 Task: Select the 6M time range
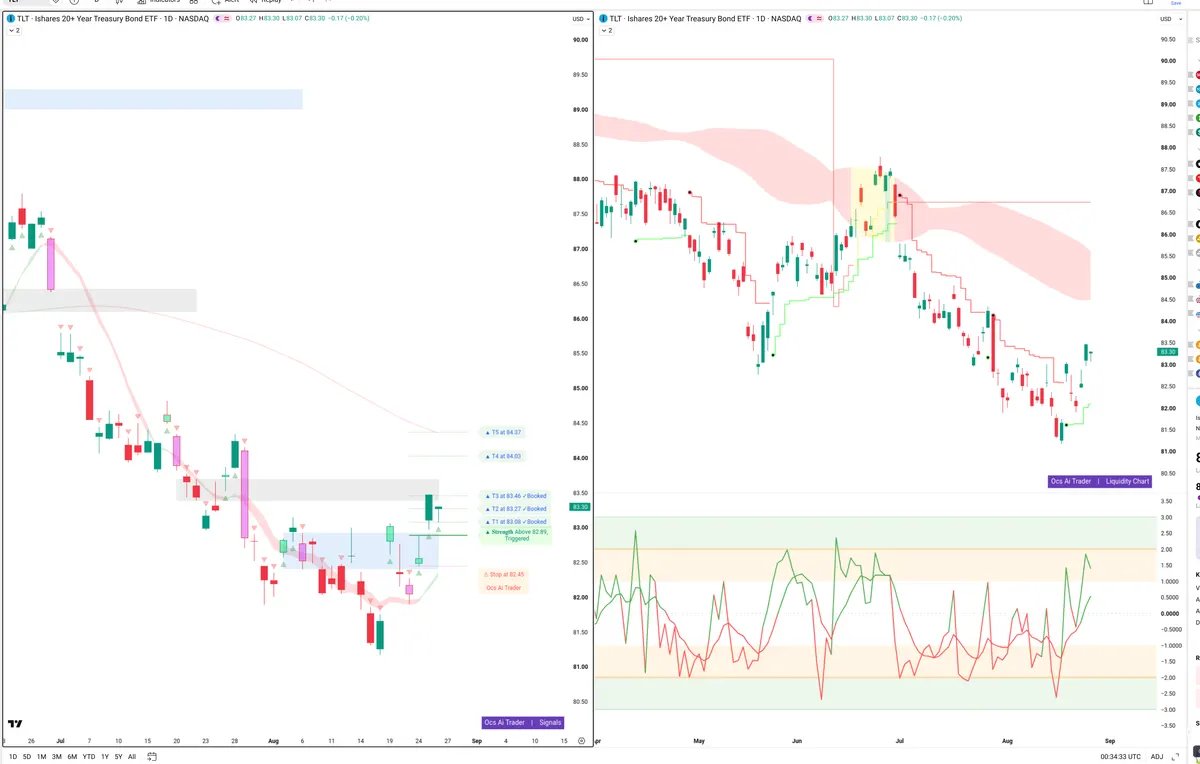[72, 757]
